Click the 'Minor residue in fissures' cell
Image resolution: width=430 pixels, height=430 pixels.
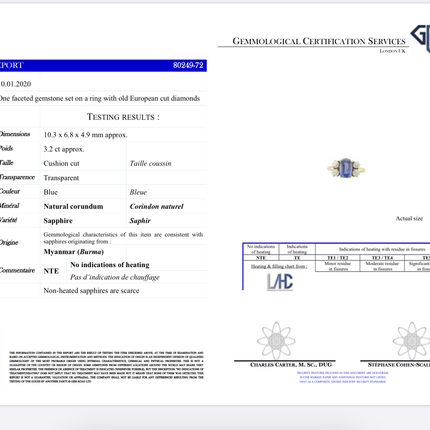click(338, 266)
